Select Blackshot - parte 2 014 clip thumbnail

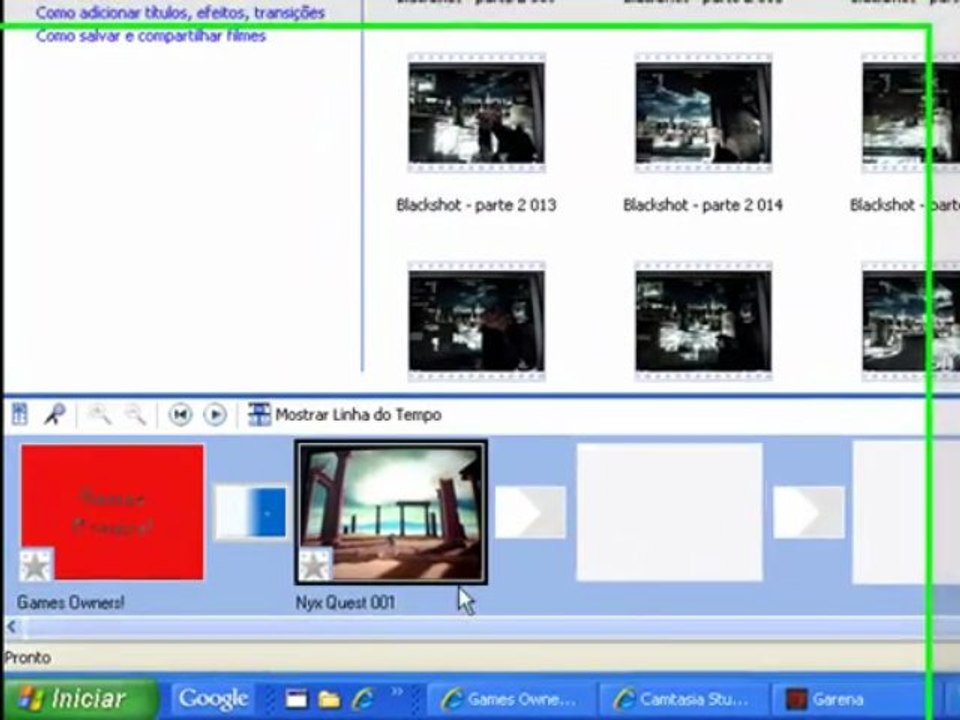coord(703,114)
